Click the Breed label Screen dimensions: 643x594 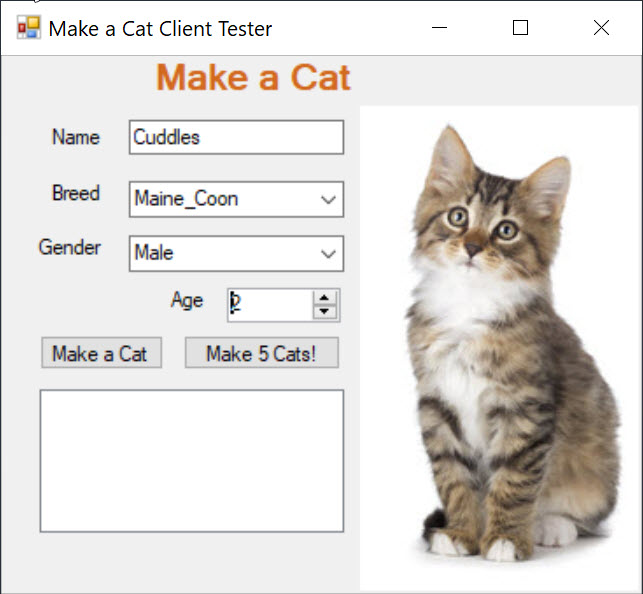point(76,193)
